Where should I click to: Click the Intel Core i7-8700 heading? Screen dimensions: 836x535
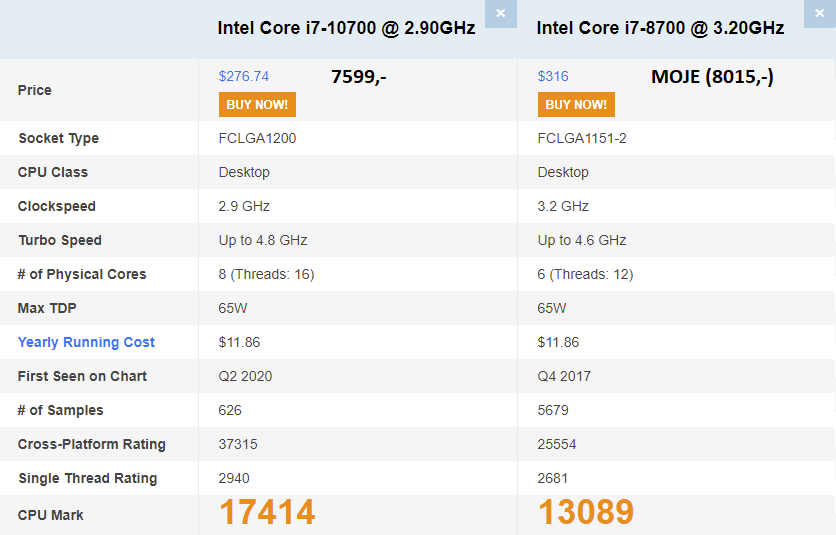click(x=660, y=28)
